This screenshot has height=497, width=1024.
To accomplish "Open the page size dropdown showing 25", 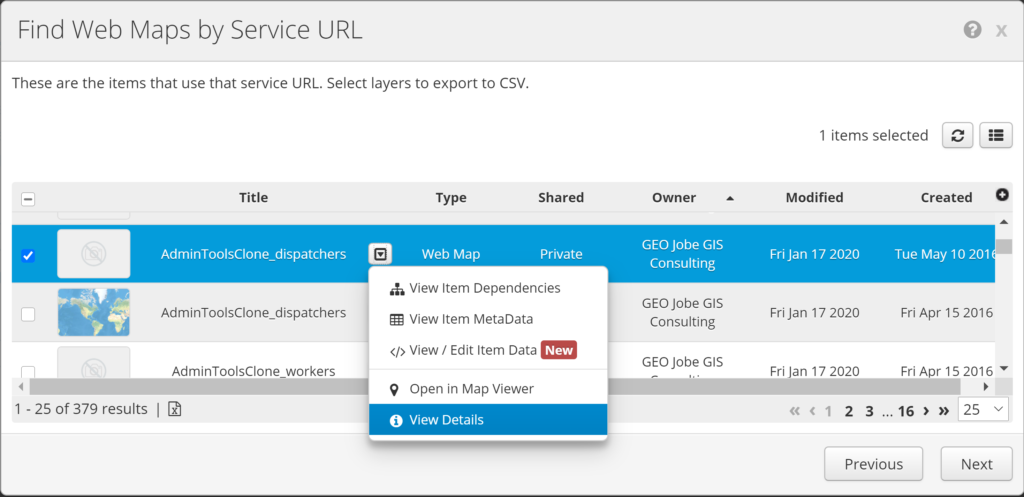I will coord(983,409).
